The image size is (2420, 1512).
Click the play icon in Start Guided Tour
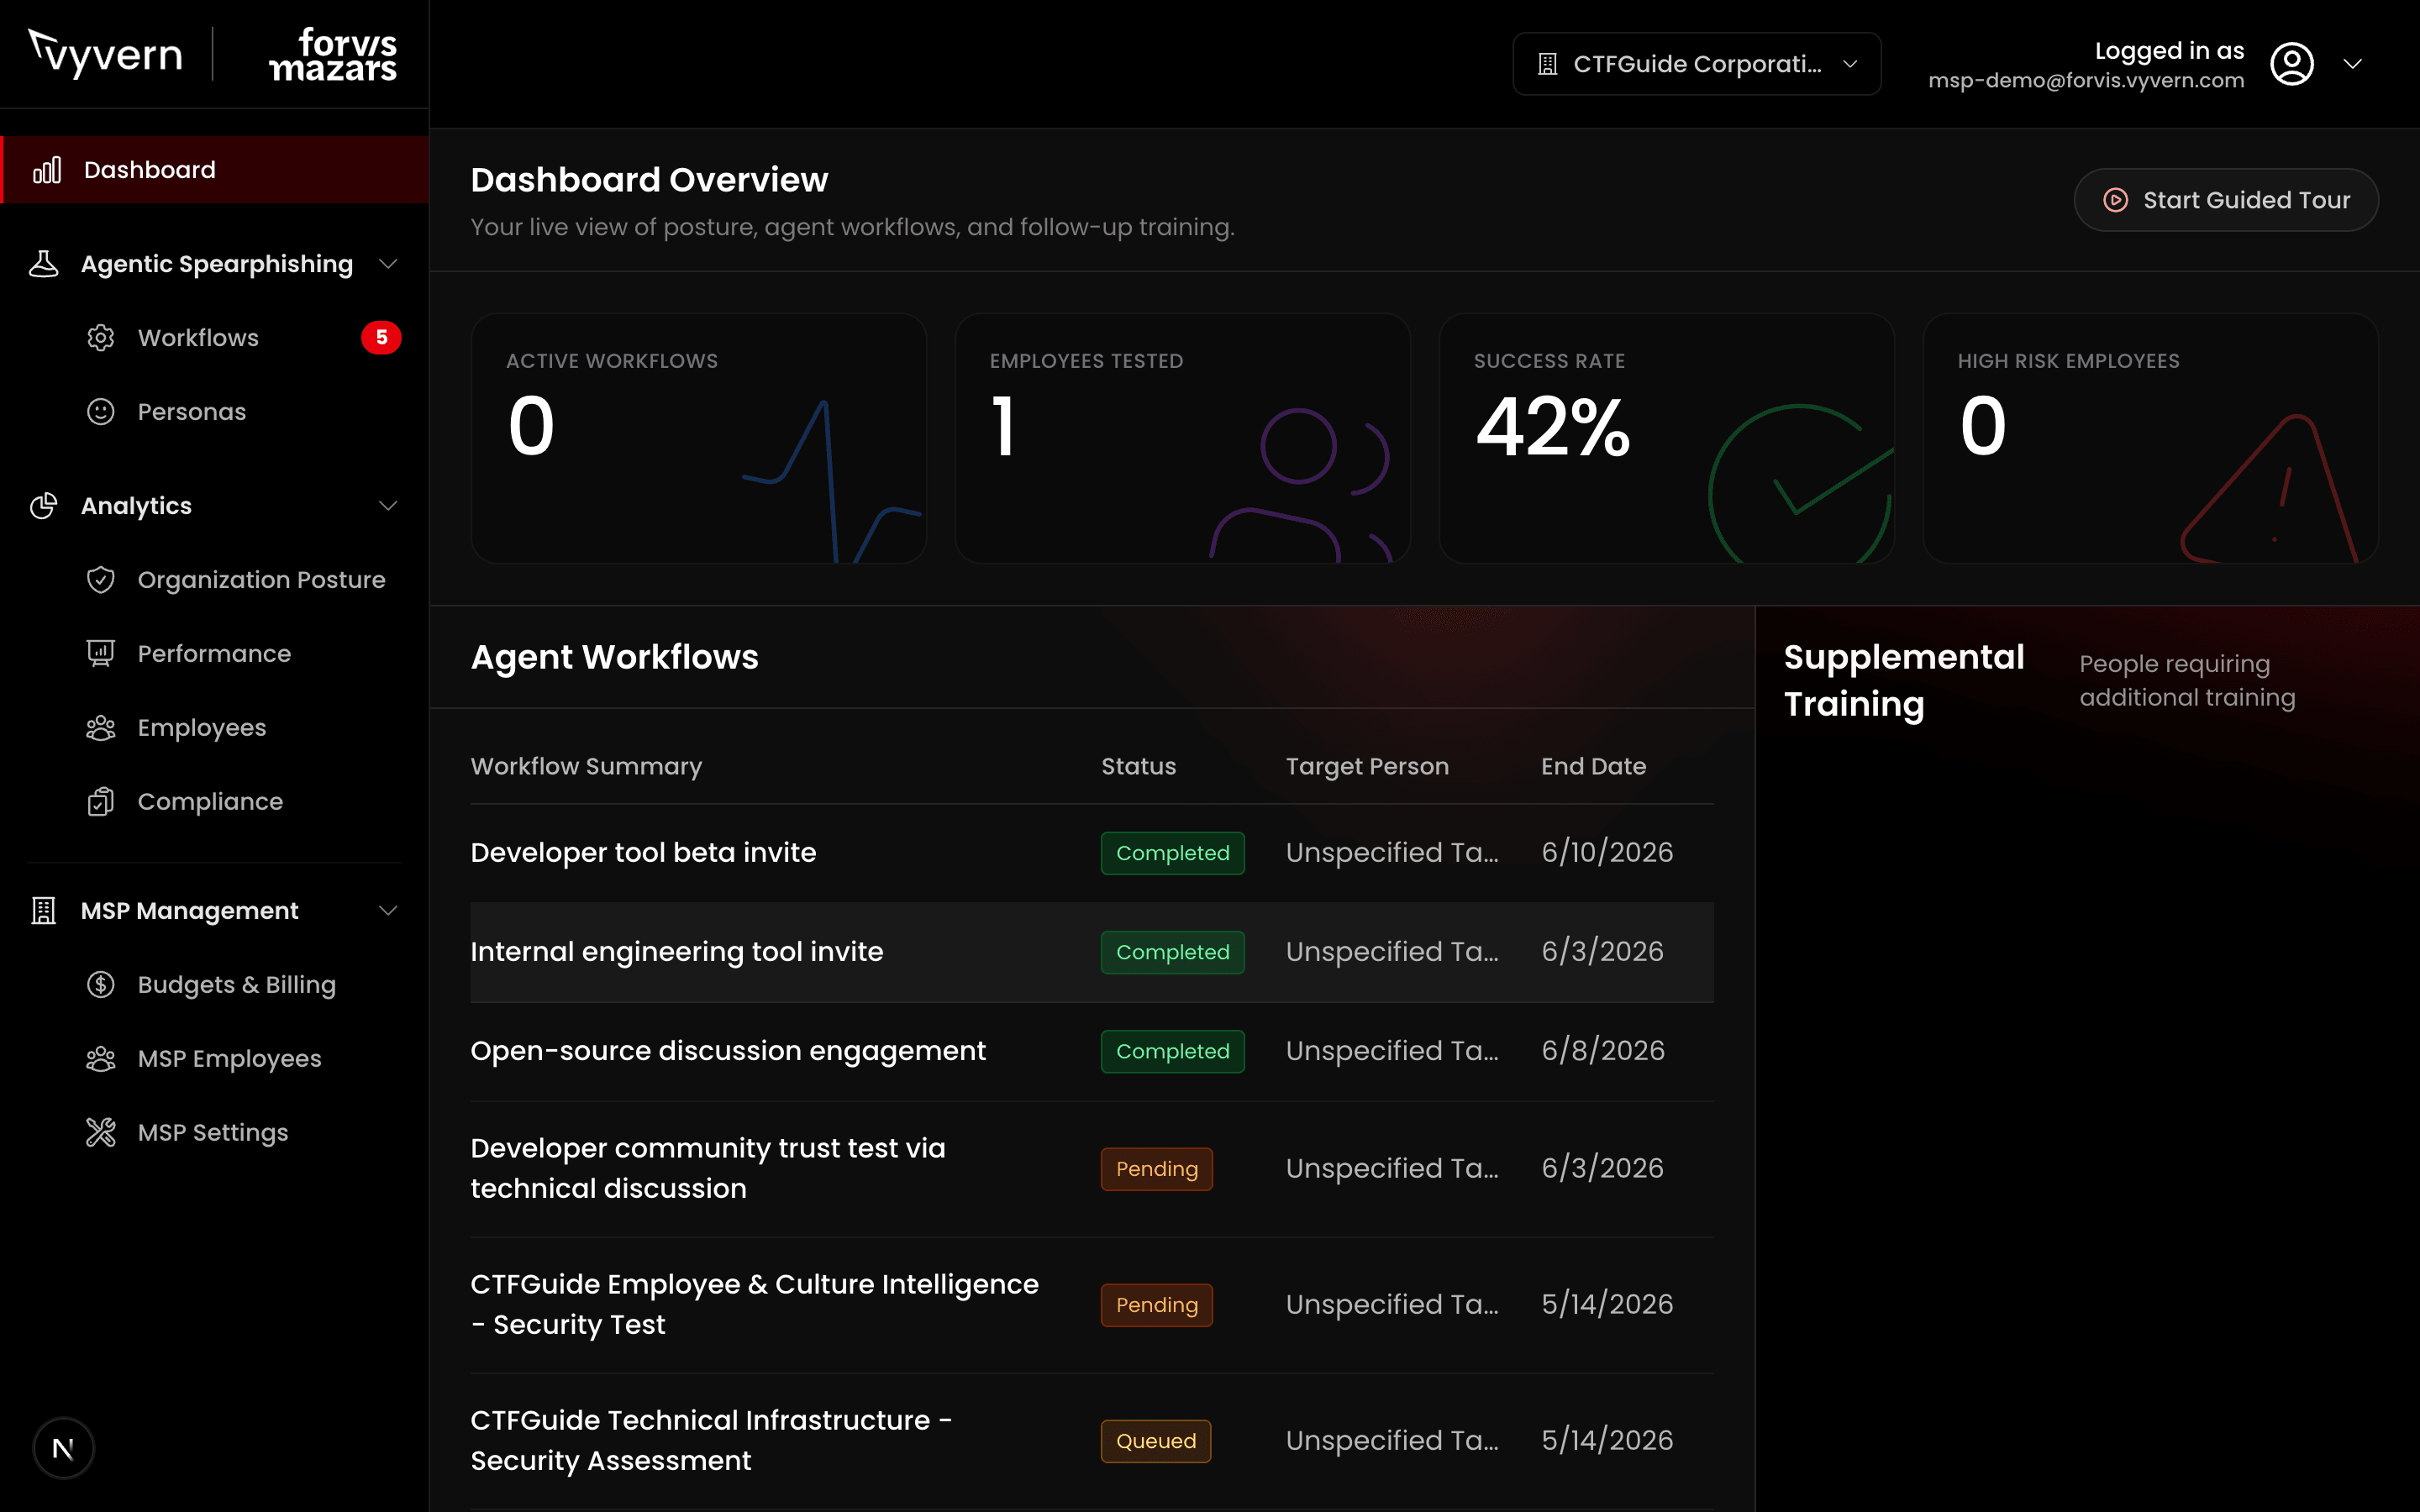click(2116, 200)
